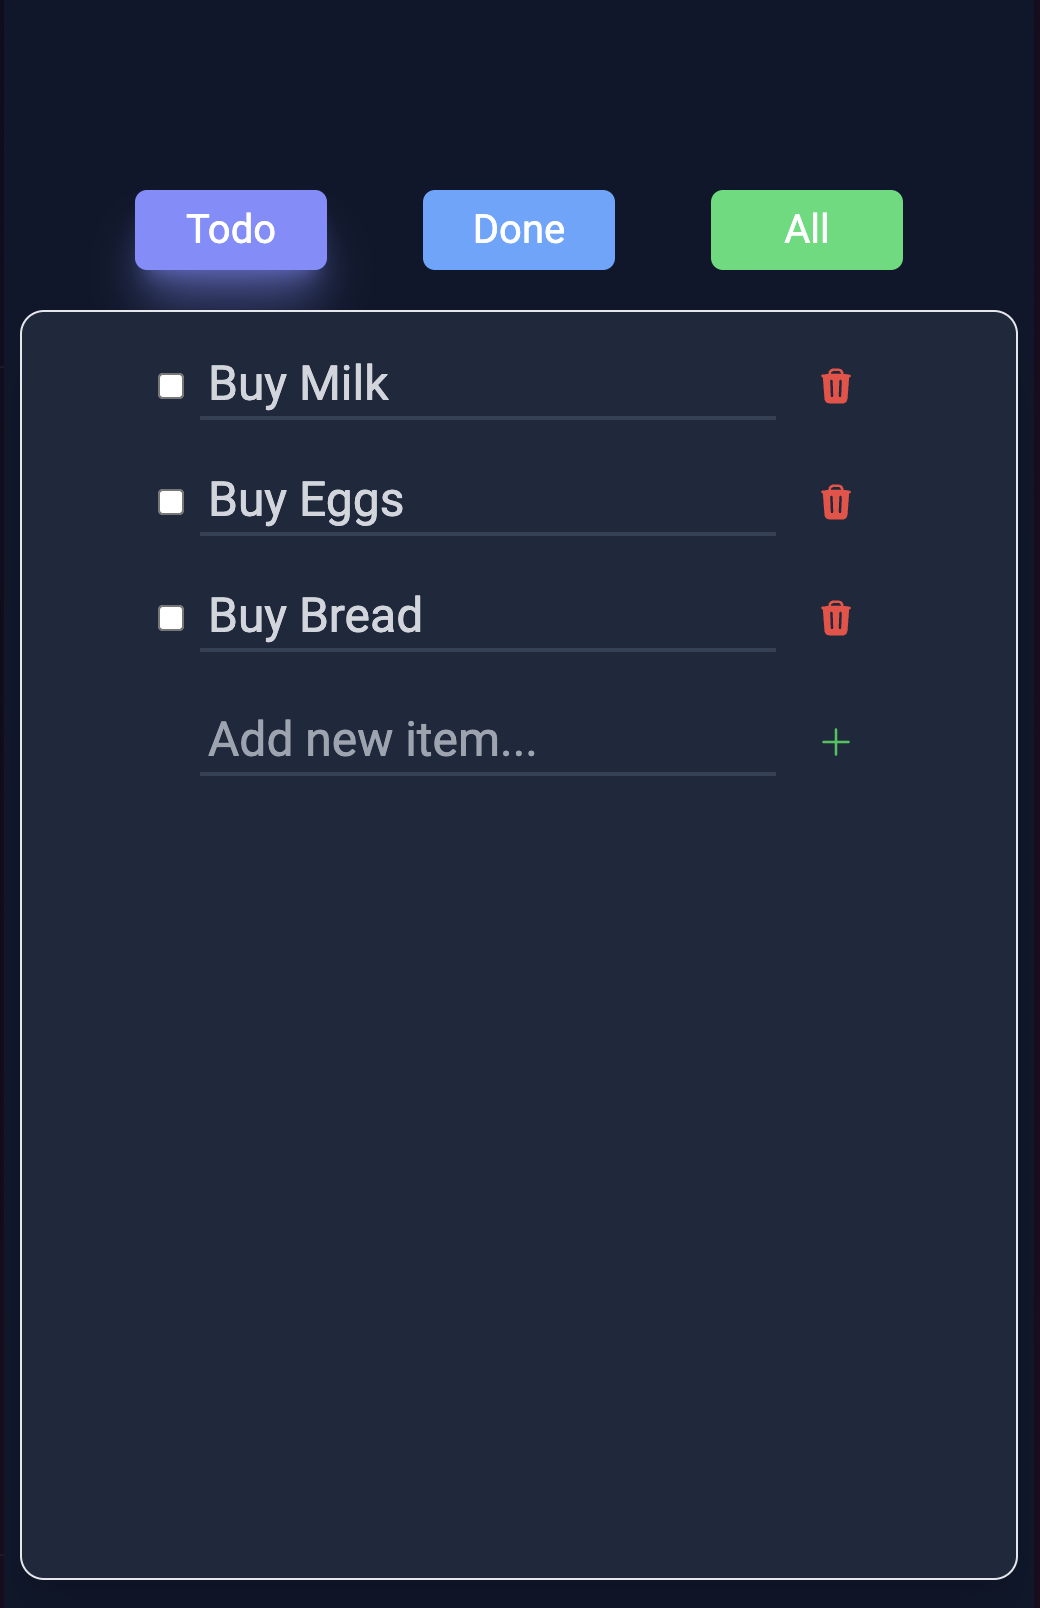Delete the Buy Eggs item

click(x=835, y=502)
